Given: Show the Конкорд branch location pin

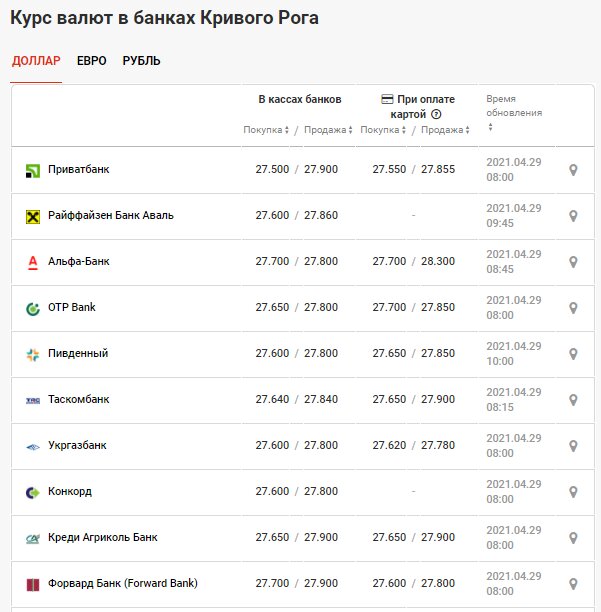Looking at the screenshot, I should (x=573, y=492).
